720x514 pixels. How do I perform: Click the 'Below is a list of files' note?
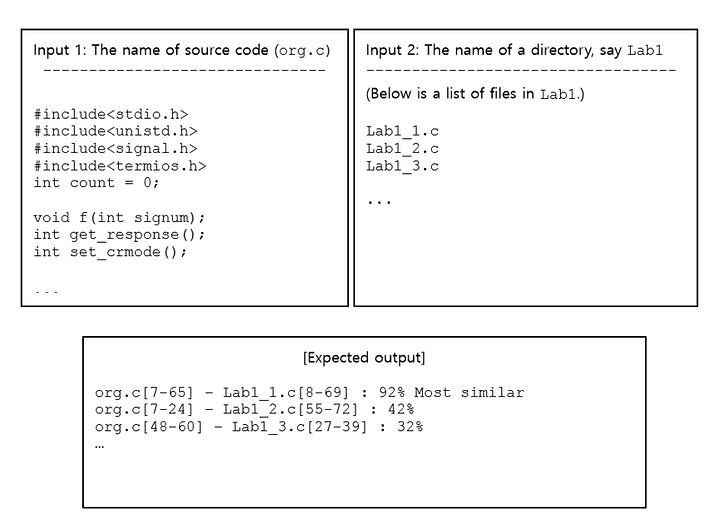point(475,94)
